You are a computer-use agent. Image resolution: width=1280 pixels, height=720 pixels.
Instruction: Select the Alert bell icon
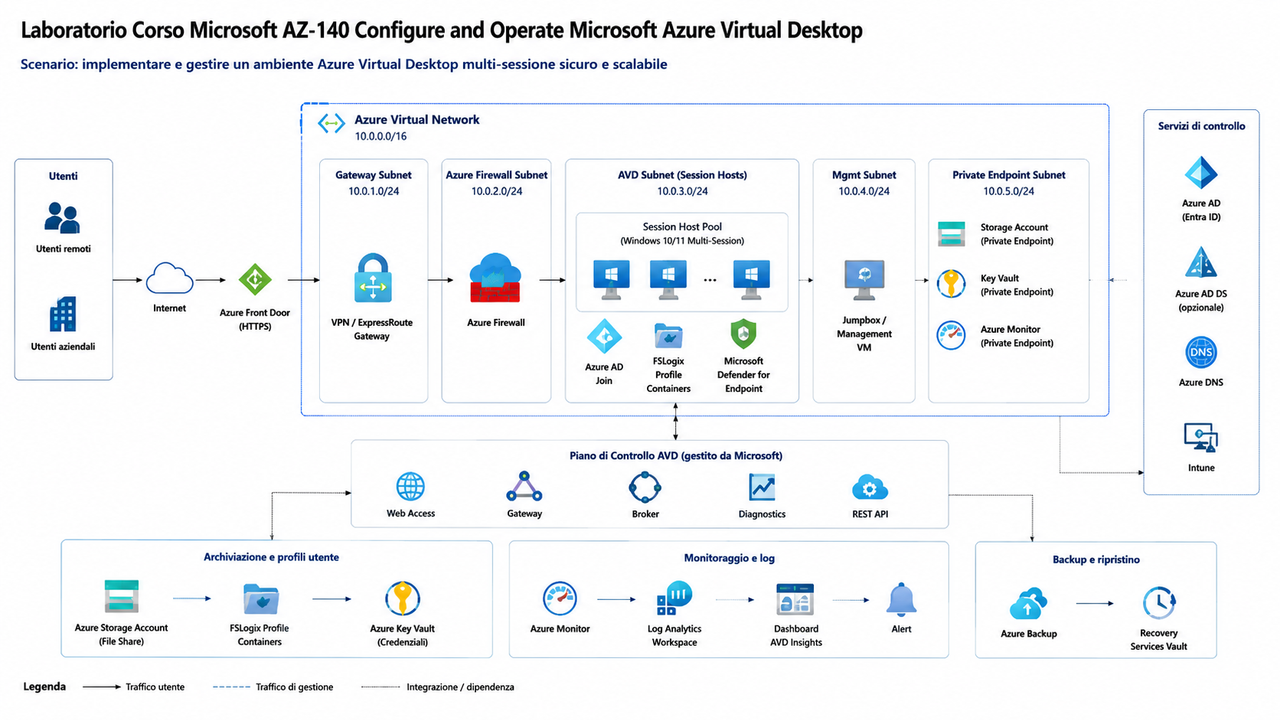point(902,599)
